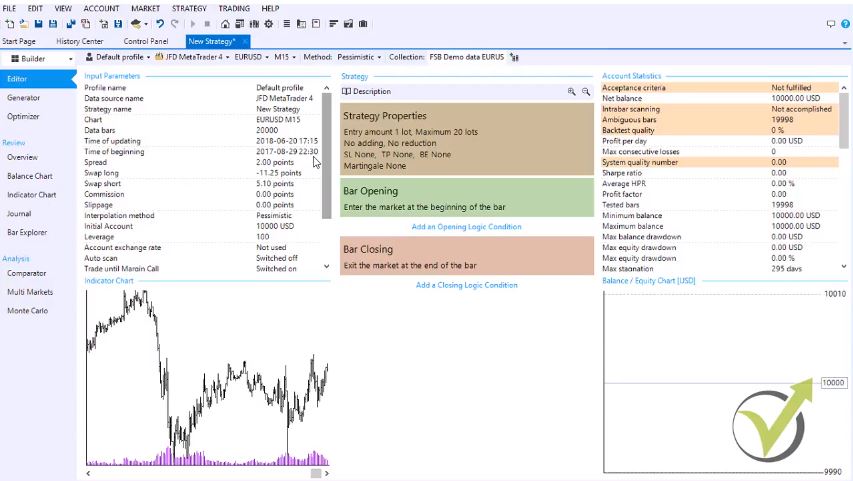Click the home icon in toolbar
Image resolution: width=853 pixels, height=481 pixels.
(x=224, y=23)
